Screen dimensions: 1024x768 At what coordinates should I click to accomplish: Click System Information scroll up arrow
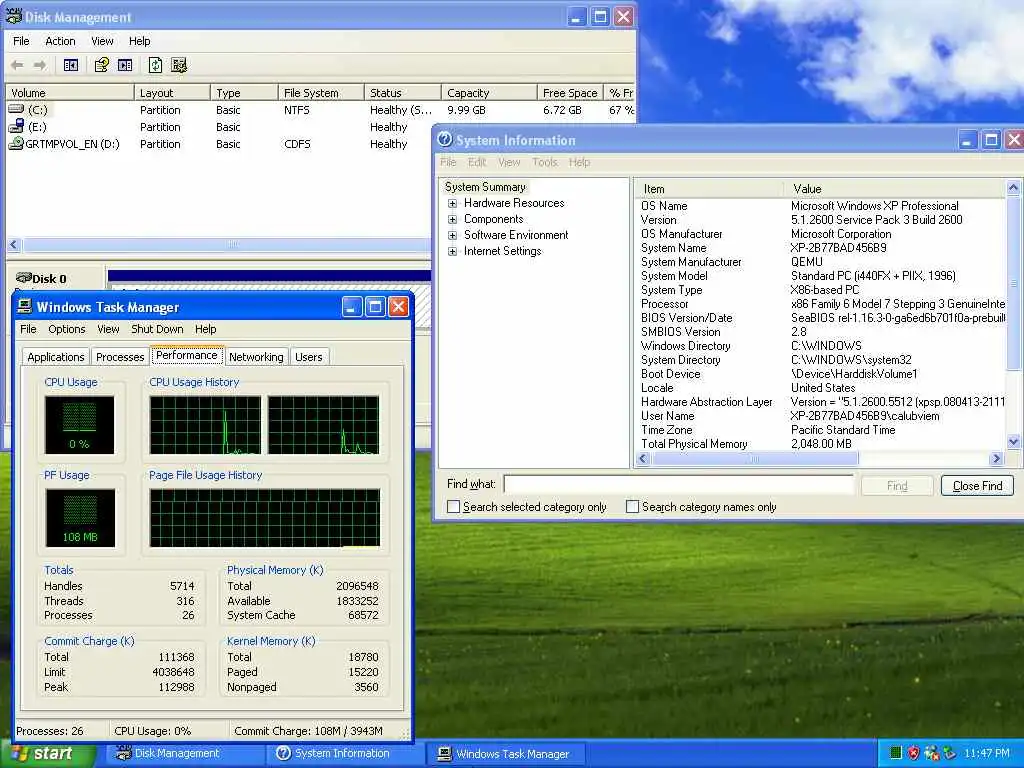coord(1014,187)
